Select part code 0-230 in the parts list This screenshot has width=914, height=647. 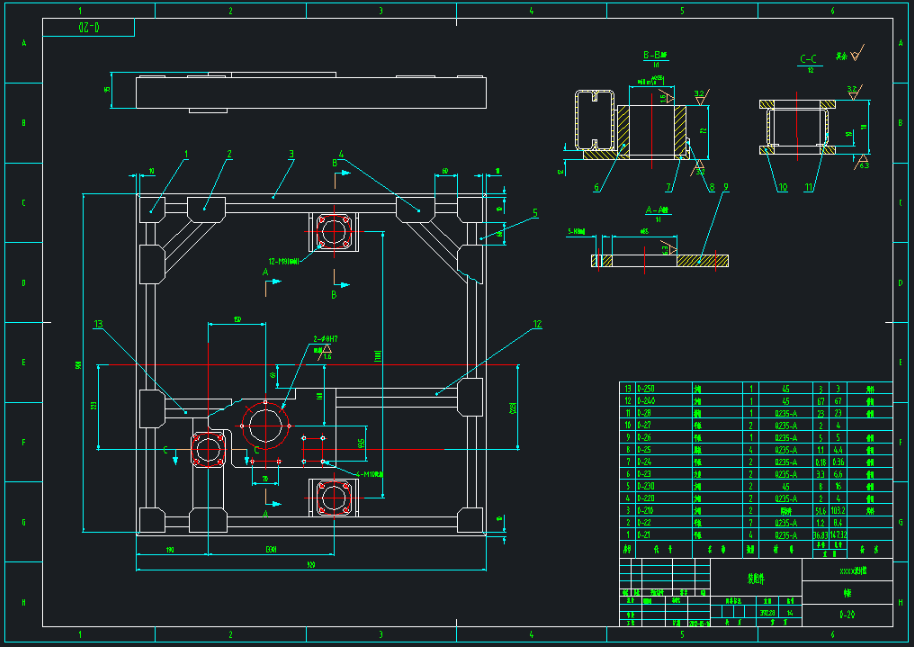coord(646,486)
